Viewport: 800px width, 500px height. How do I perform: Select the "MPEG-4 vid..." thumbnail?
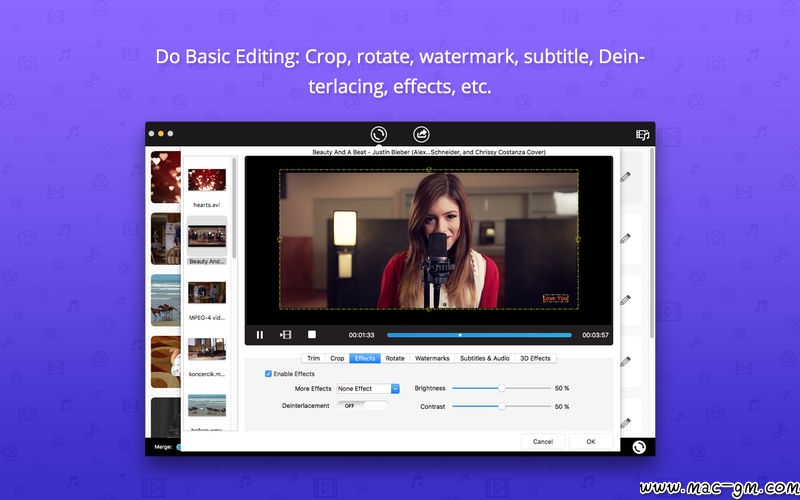[x=207, y=292]
